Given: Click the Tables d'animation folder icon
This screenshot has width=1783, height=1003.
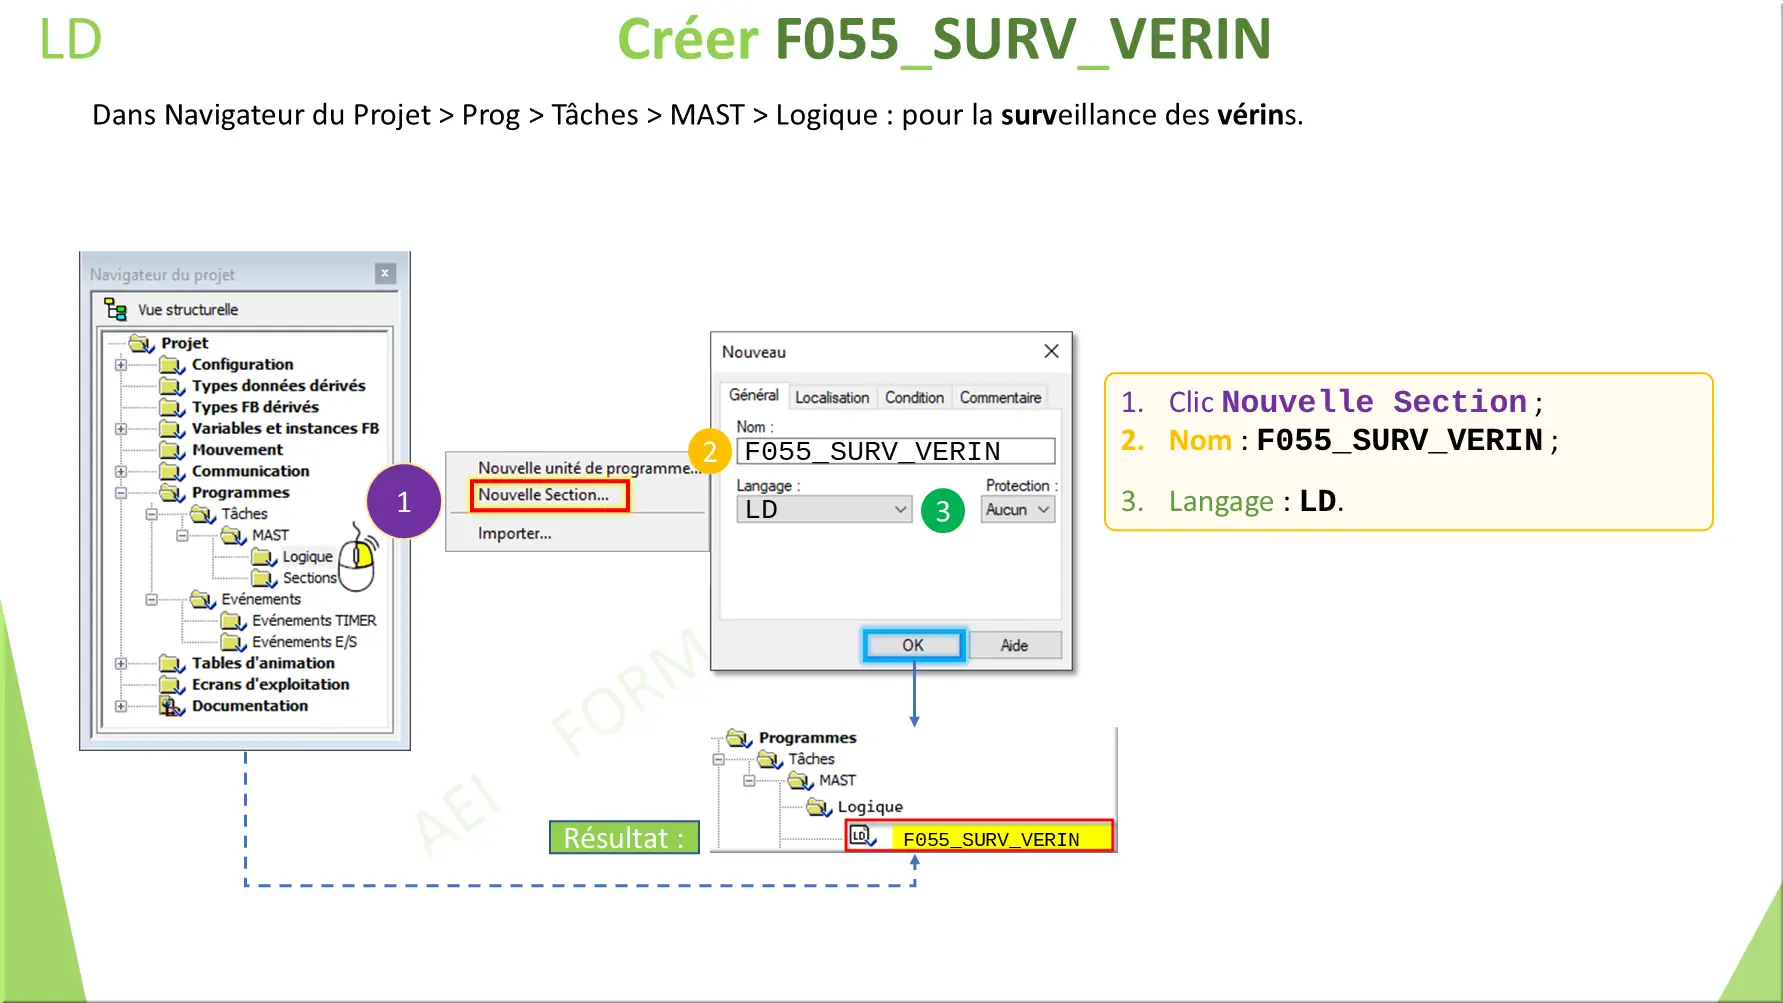Looking at the screenshot, I should tap(171, 663).
